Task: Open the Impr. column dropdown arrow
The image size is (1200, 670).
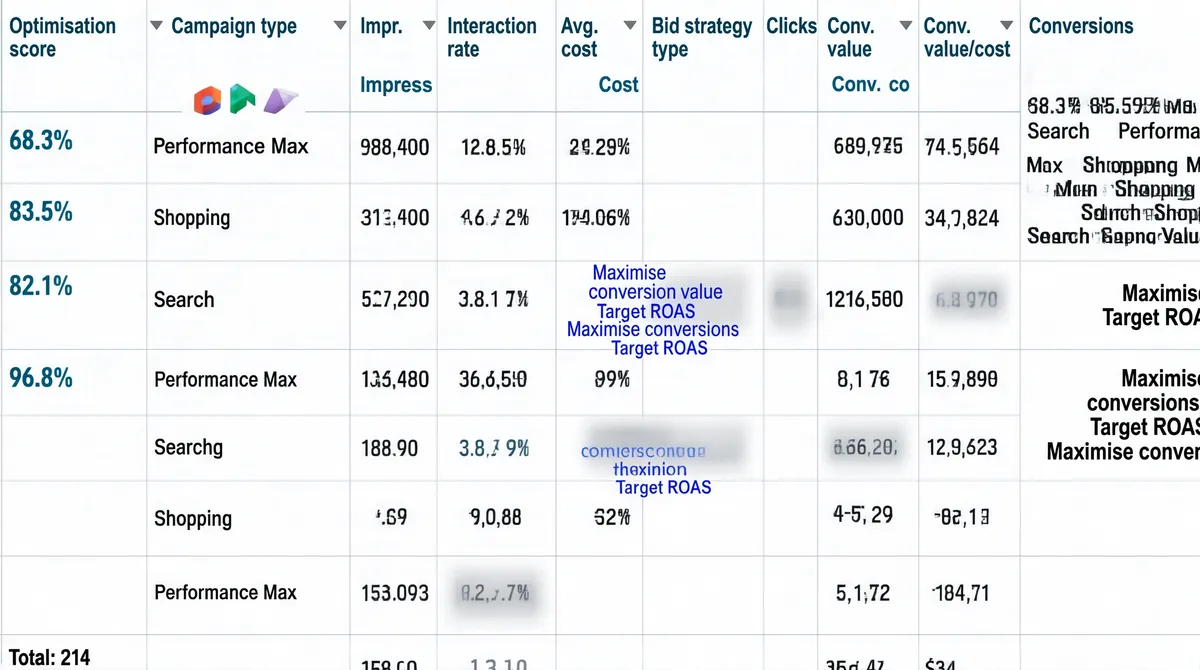Action: tap(429, 26)
